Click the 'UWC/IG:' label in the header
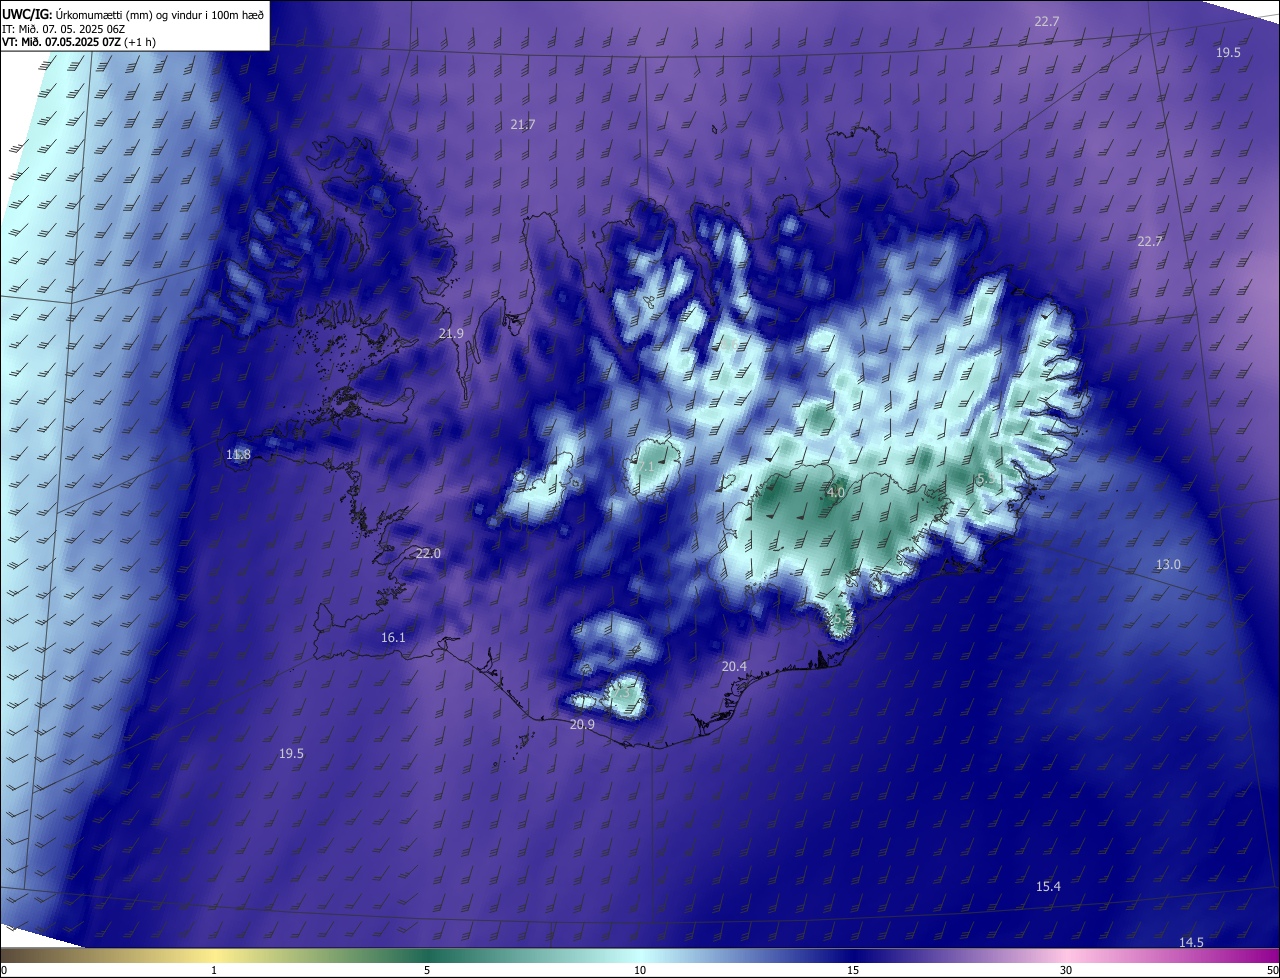The width and height of the screenshot is (1280, 978). tap(27, 14)
